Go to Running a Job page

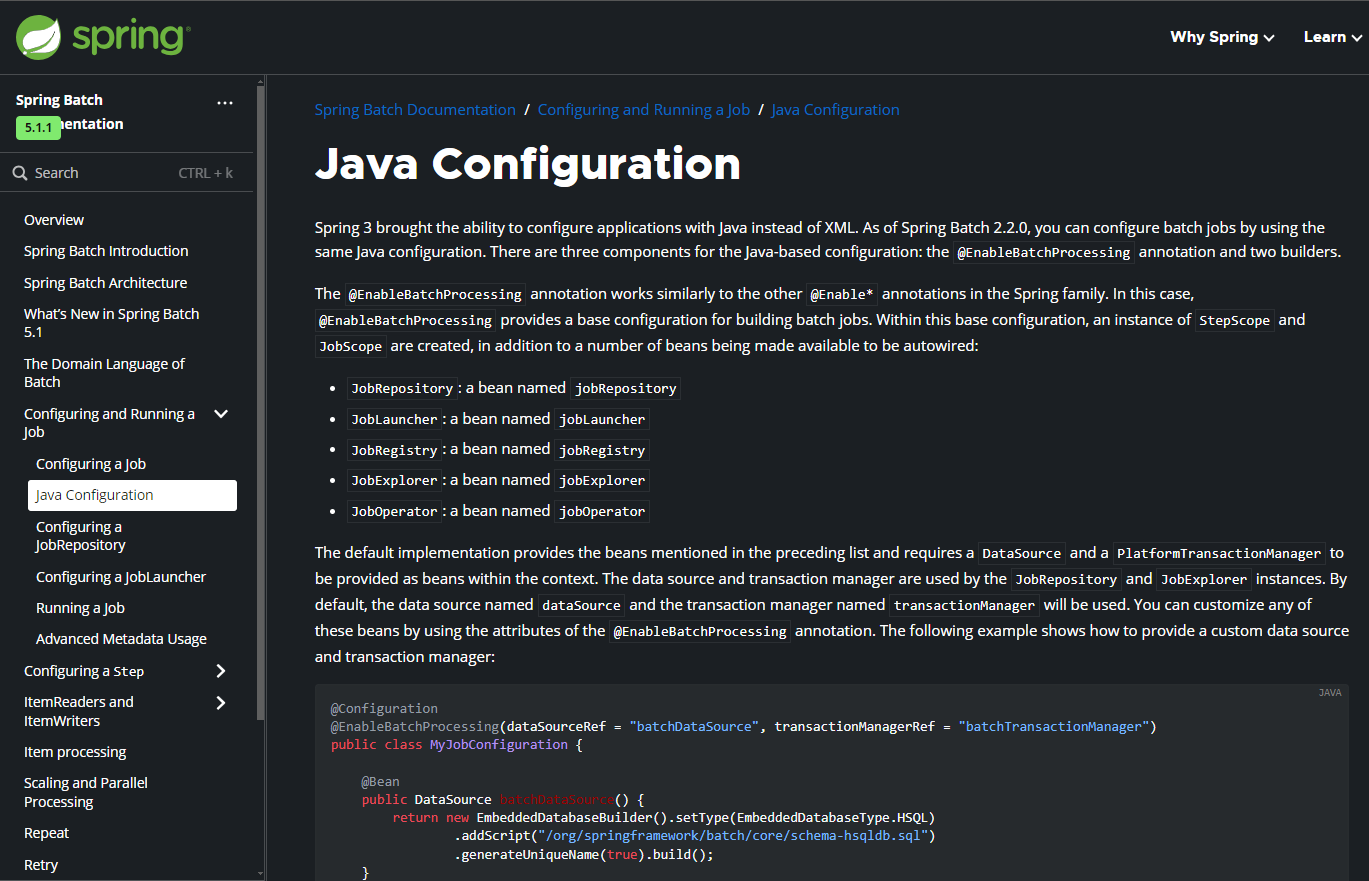pos(80,608)
